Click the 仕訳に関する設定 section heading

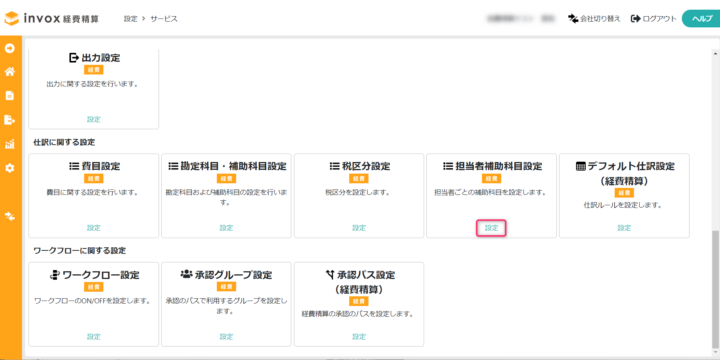click(x=64, y=142)
